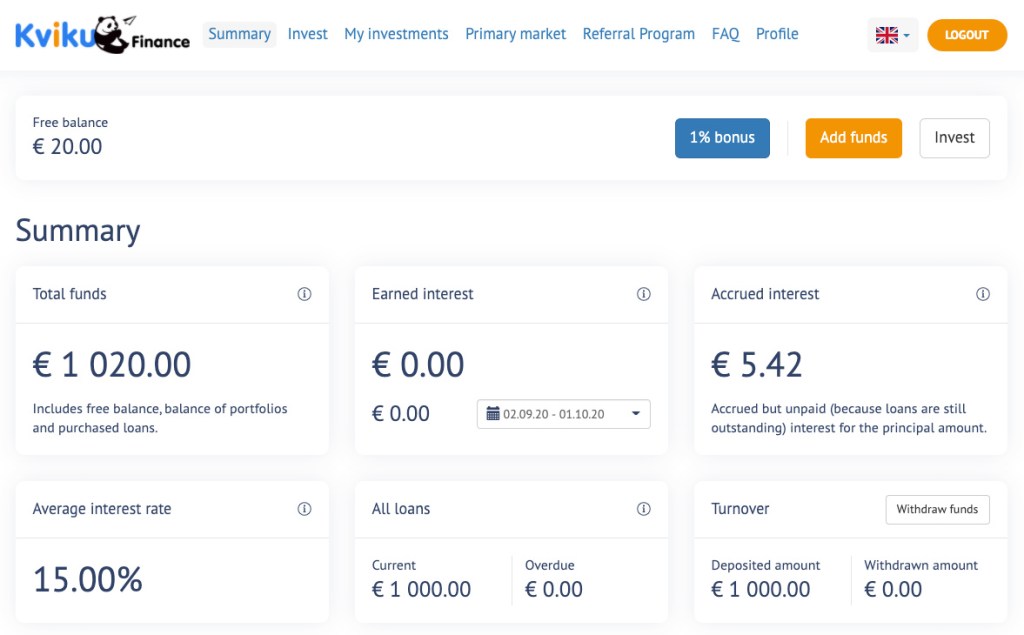The height and width of the screenshot is (635, 1024).
Task: Open the Total funds info tooltip
Action: click(x=305, y=293)
